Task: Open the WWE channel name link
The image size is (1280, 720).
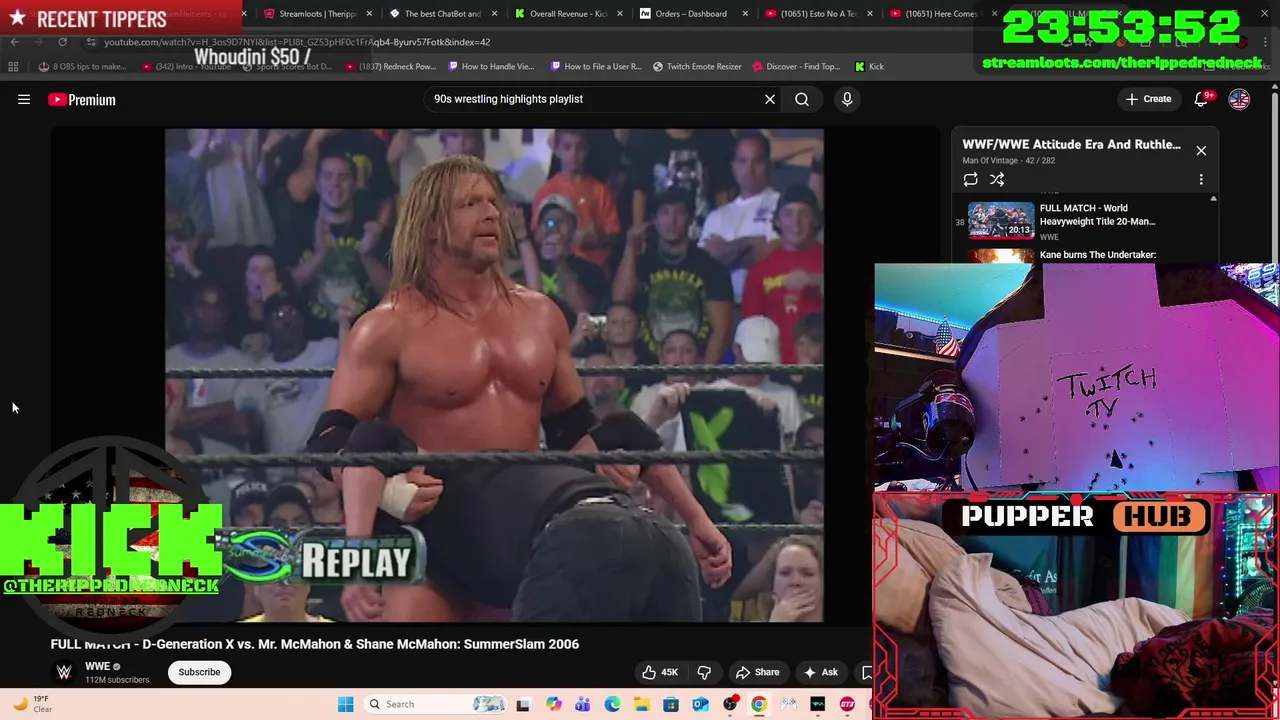Action: point(97,666)
